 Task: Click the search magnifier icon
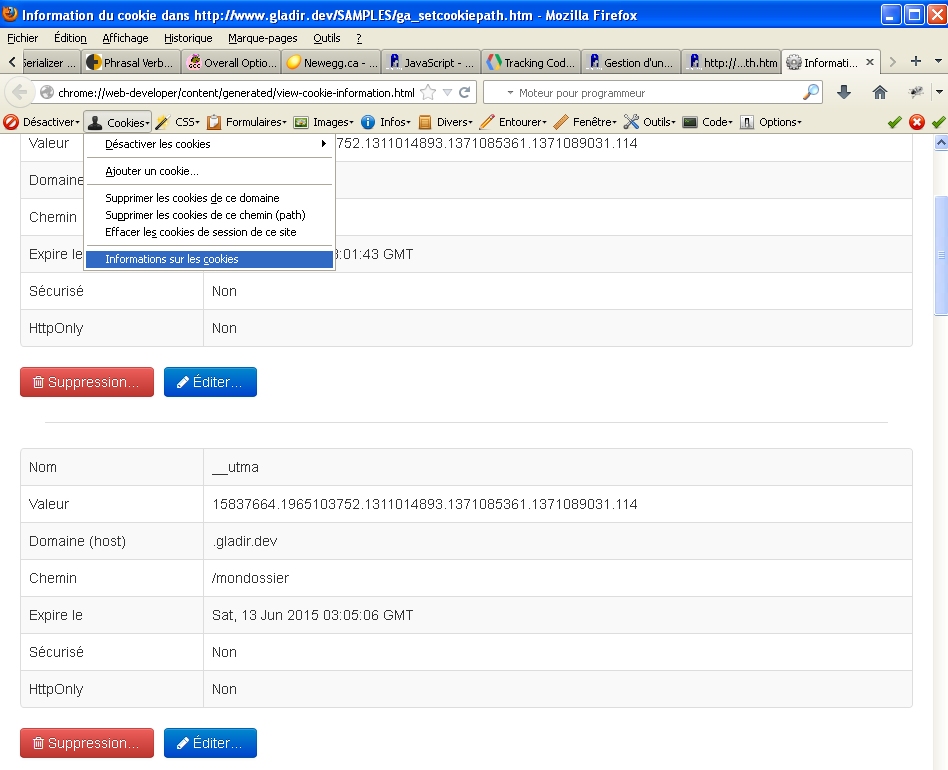coord(811,92)
